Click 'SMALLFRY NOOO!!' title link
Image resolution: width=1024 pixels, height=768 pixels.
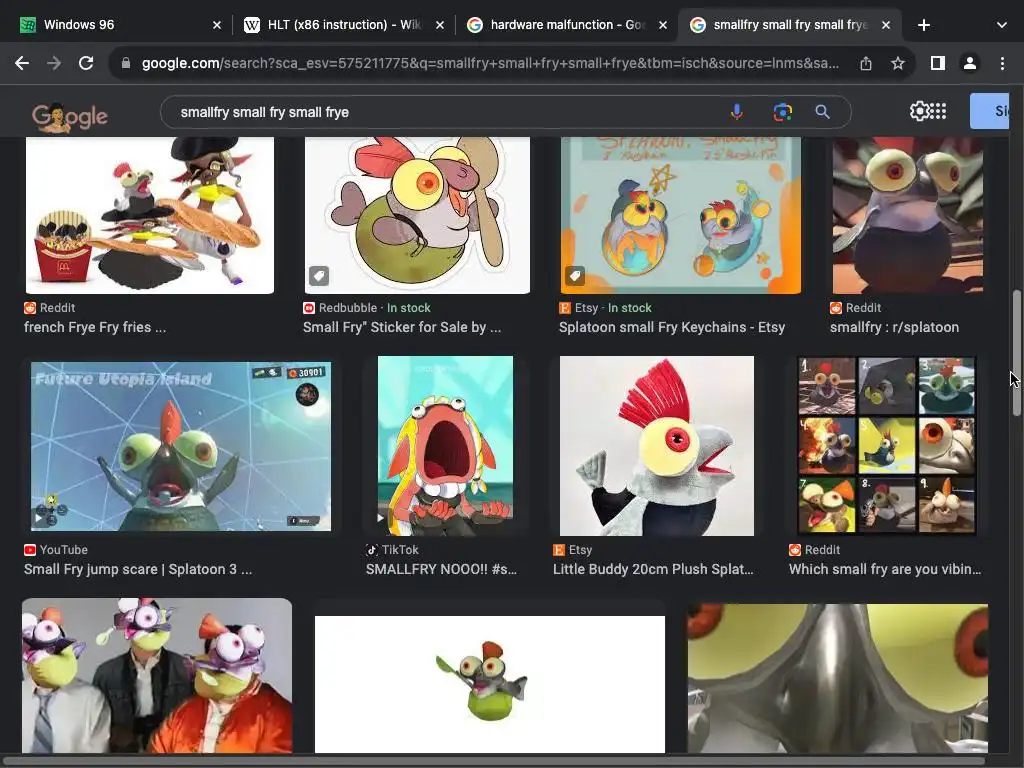(441, 569)
